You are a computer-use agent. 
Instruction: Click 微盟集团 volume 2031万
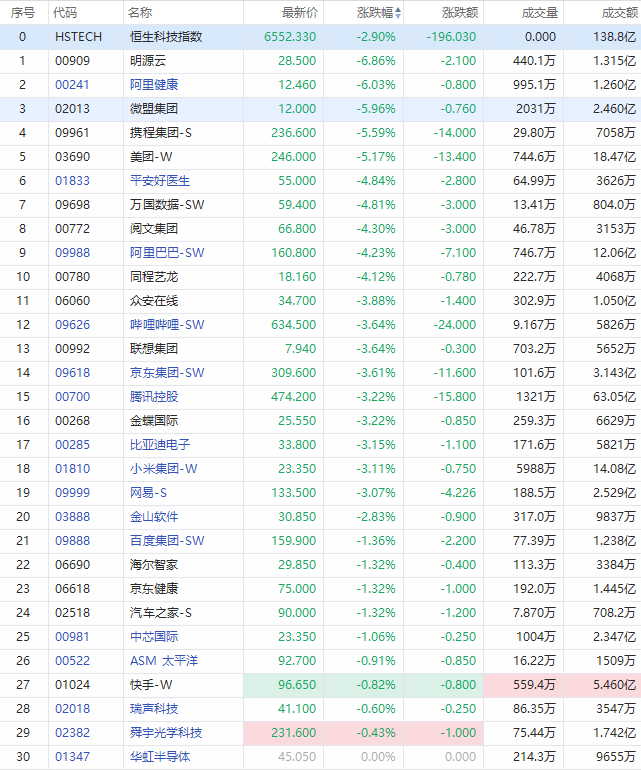pos(536,109)
